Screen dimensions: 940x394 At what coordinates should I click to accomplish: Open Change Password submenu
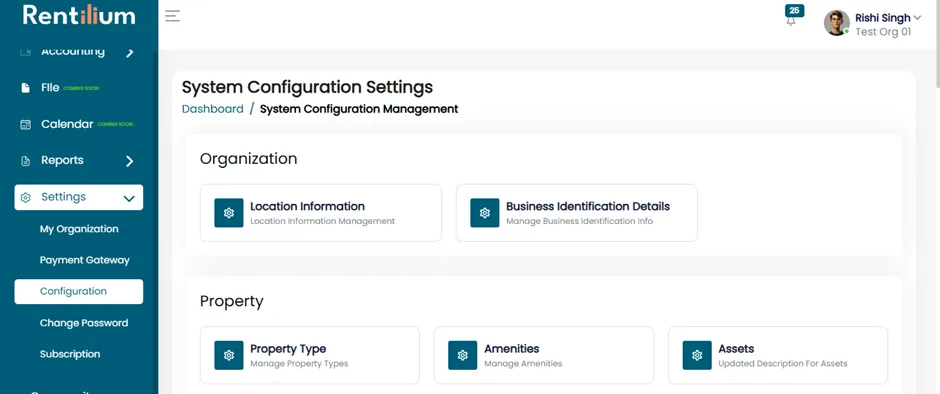(84, 323)
